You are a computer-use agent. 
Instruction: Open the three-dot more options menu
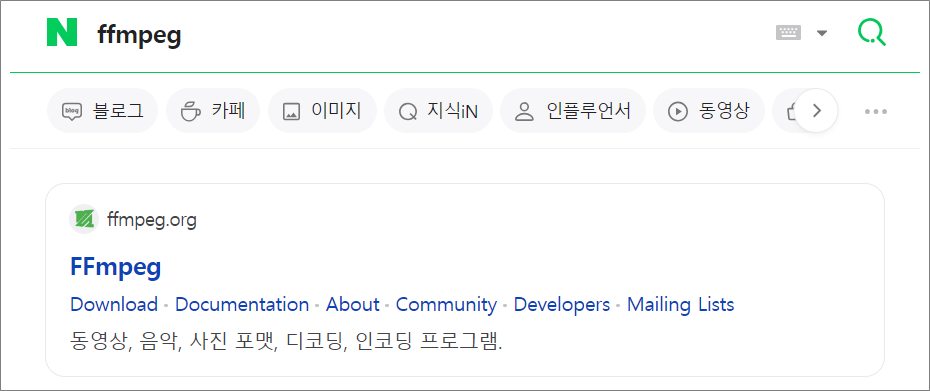point(875,111)
